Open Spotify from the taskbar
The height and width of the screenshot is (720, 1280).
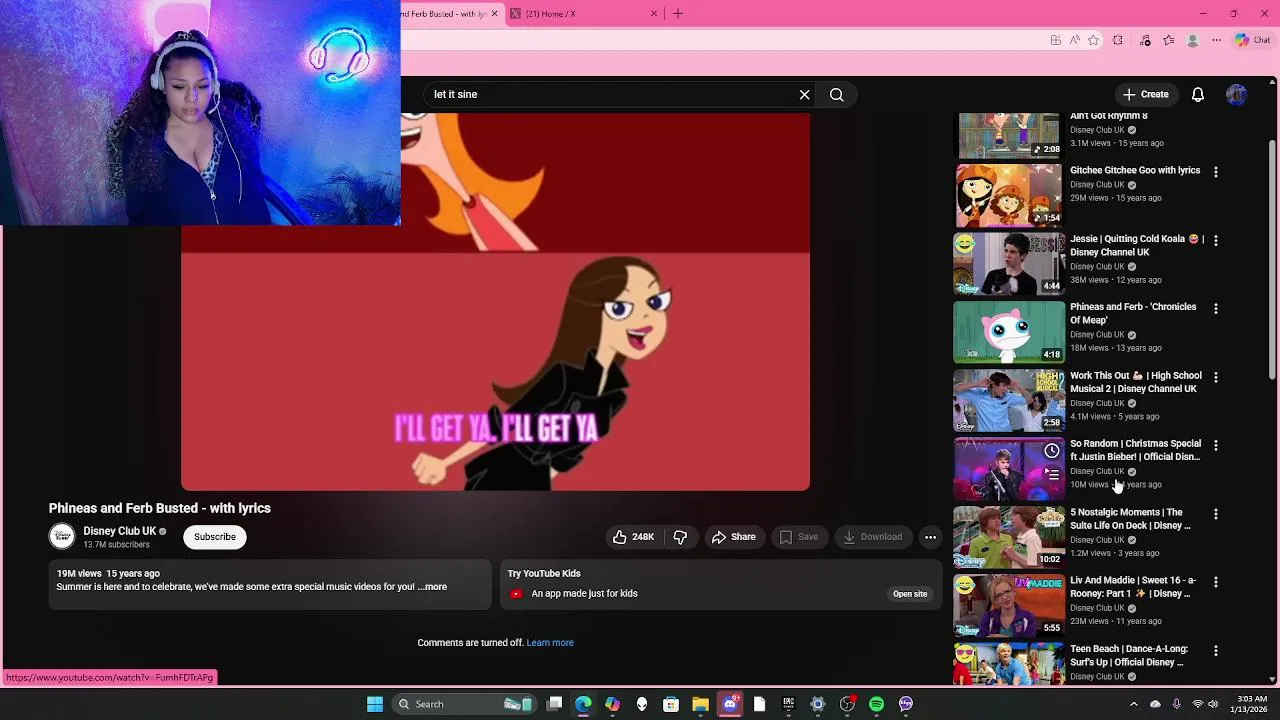pyautogui.click(x=876, y=704)
